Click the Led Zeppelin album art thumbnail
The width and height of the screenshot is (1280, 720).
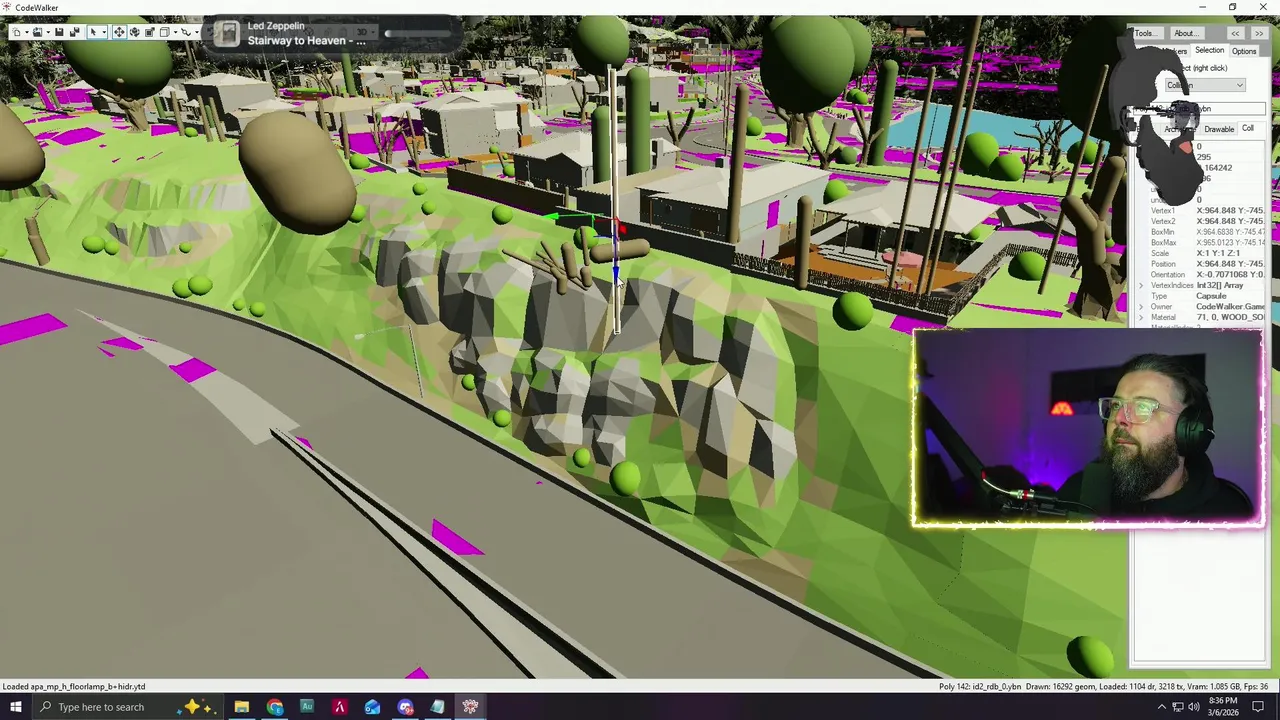click(228, 35)
